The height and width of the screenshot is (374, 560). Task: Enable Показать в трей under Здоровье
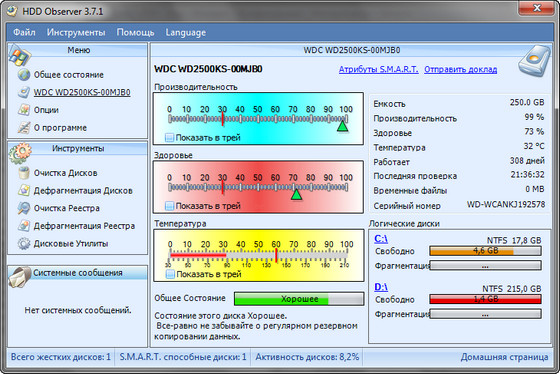170,206
